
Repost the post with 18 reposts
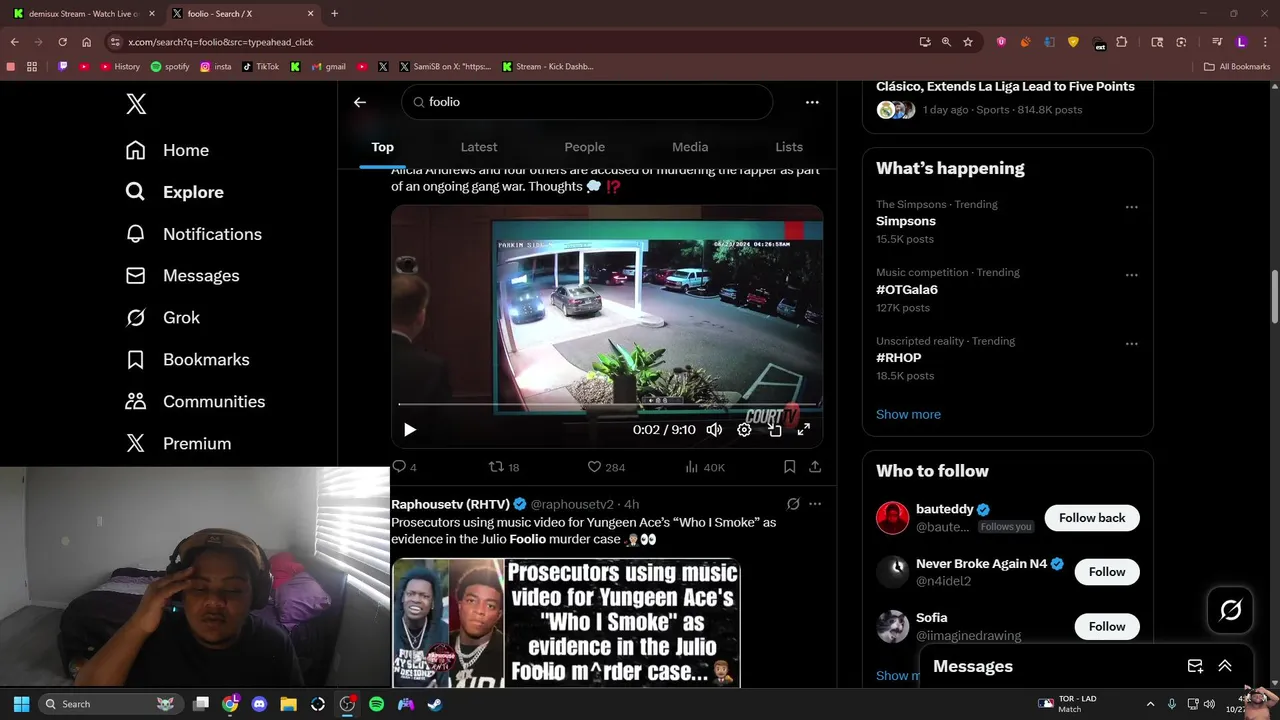point(503,467)
